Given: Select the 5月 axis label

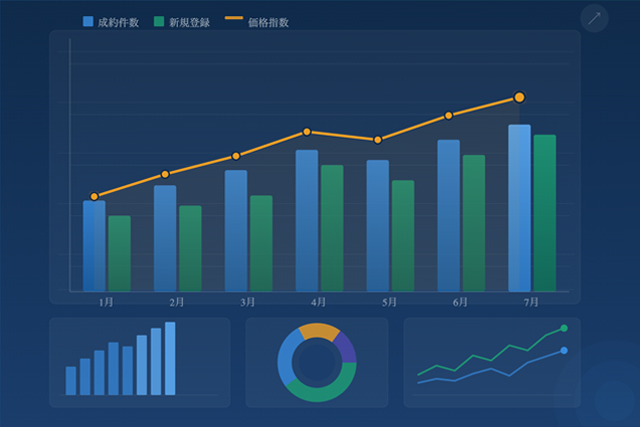Looking at the screenshot, I should pyautogui.click(x=389, y=302).
